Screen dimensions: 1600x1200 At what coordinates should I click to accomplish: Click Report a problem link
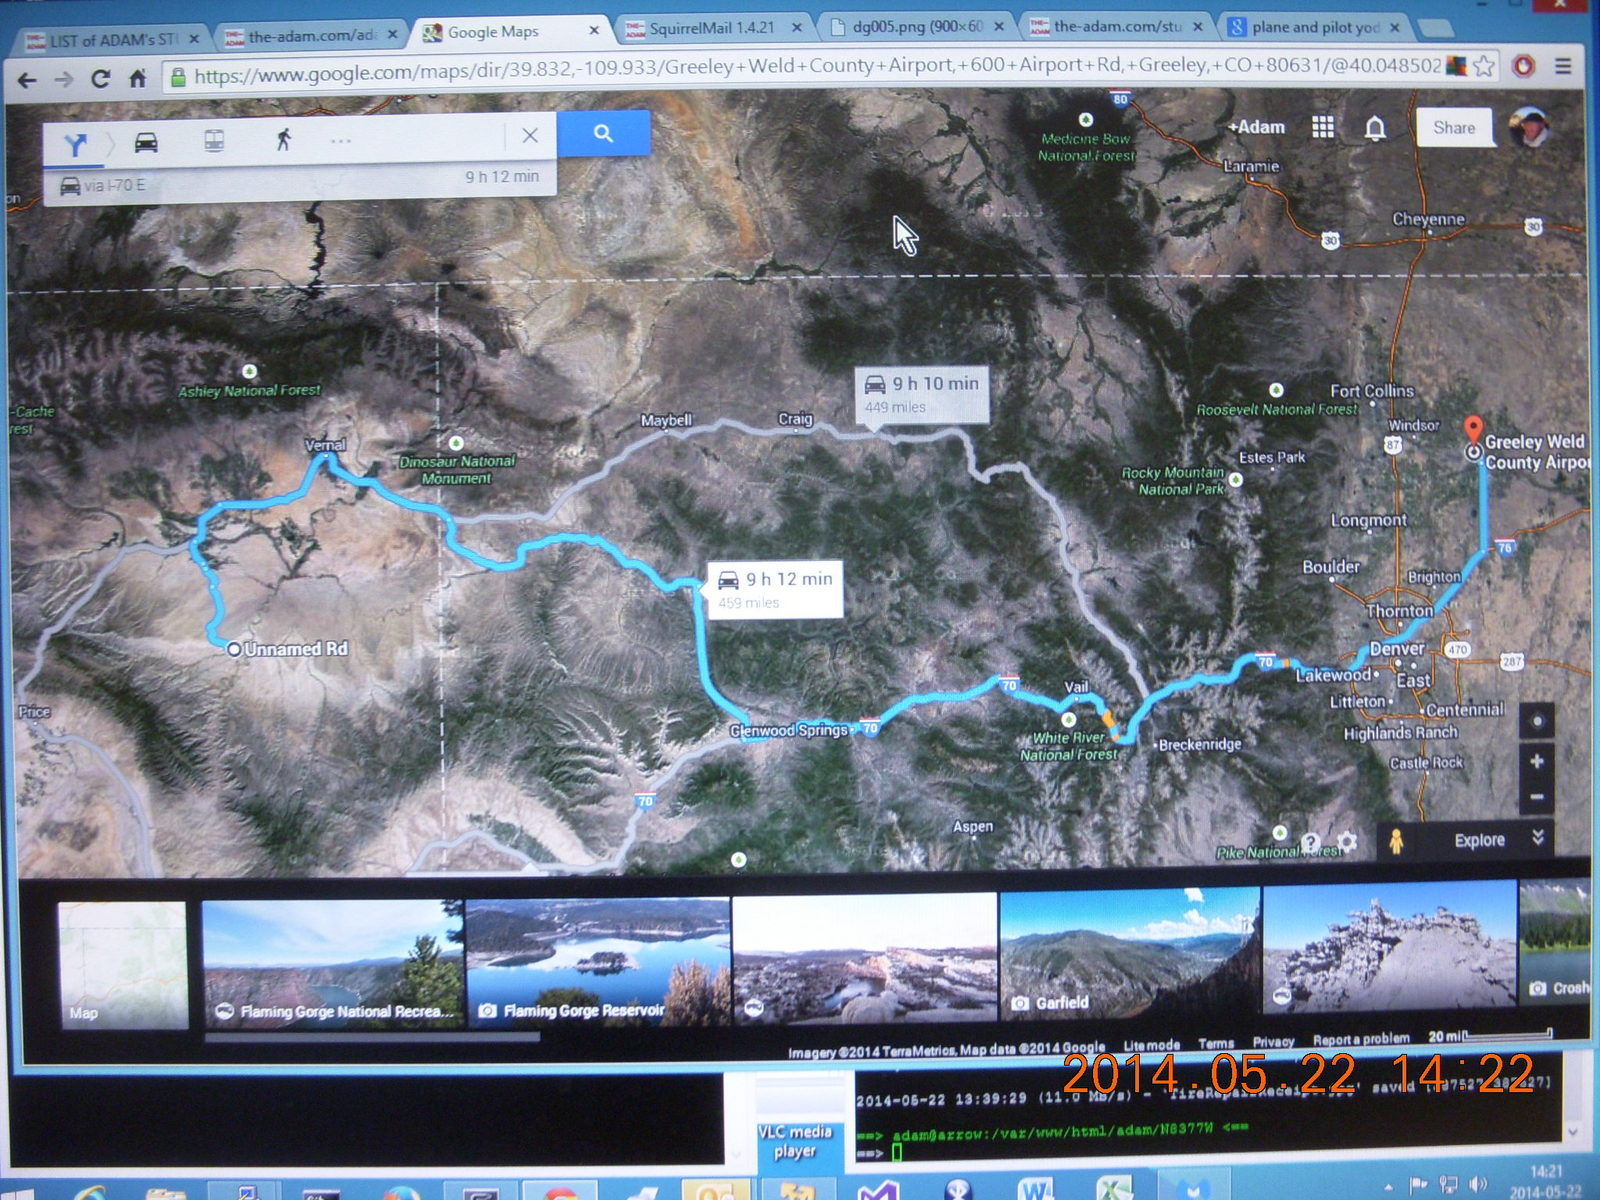point(1361,1039)
